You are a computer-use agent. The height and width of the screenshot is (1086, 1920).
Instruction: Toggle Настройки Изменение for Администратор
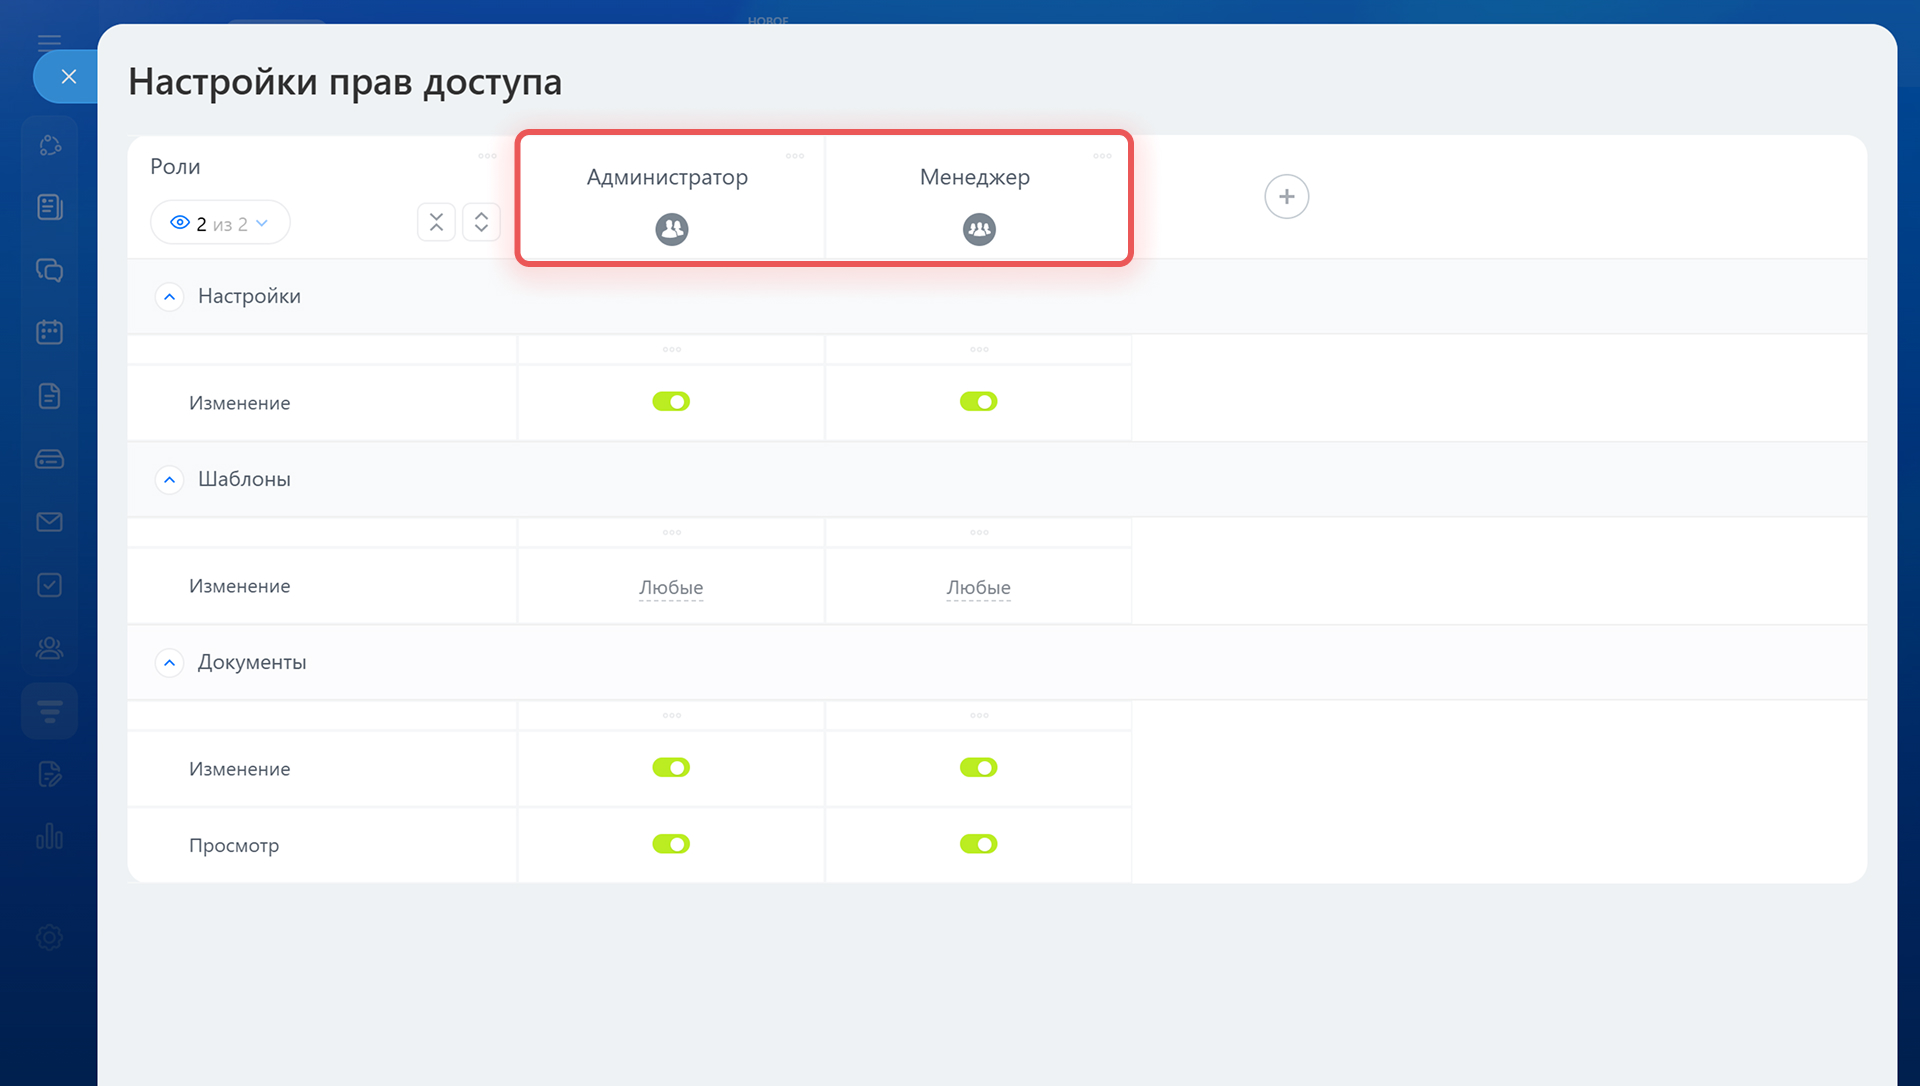pos(671,402)
